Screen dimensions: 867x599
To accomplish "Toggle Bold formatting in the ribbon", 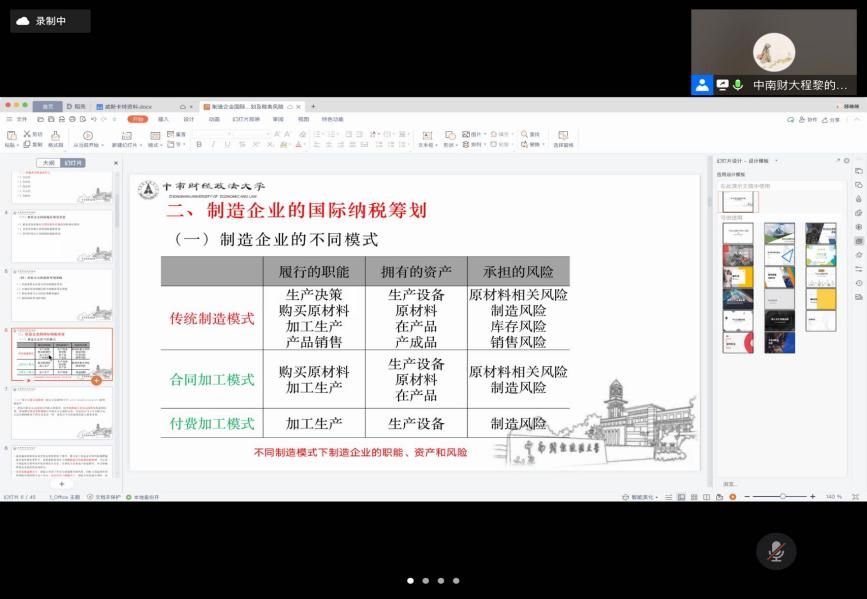I will coord(198,144).
